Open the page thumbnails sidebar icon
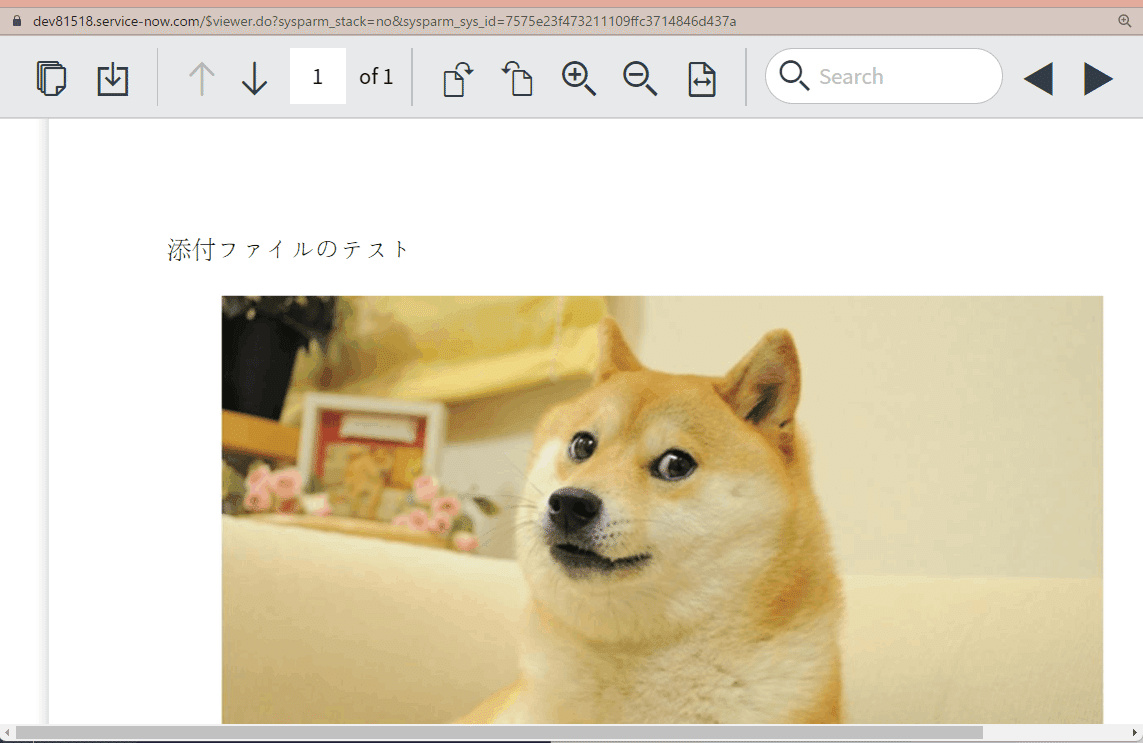 pos(51,78)
